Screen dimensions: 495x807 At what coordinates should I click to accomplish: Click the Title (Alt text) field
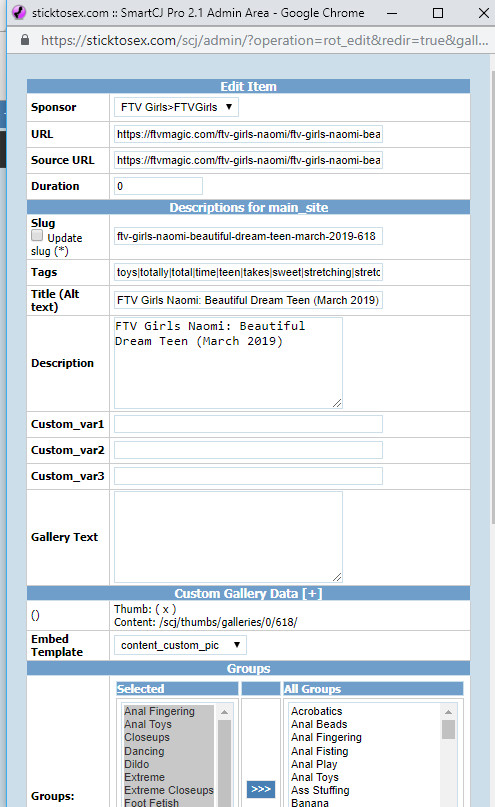click(249, 300)
